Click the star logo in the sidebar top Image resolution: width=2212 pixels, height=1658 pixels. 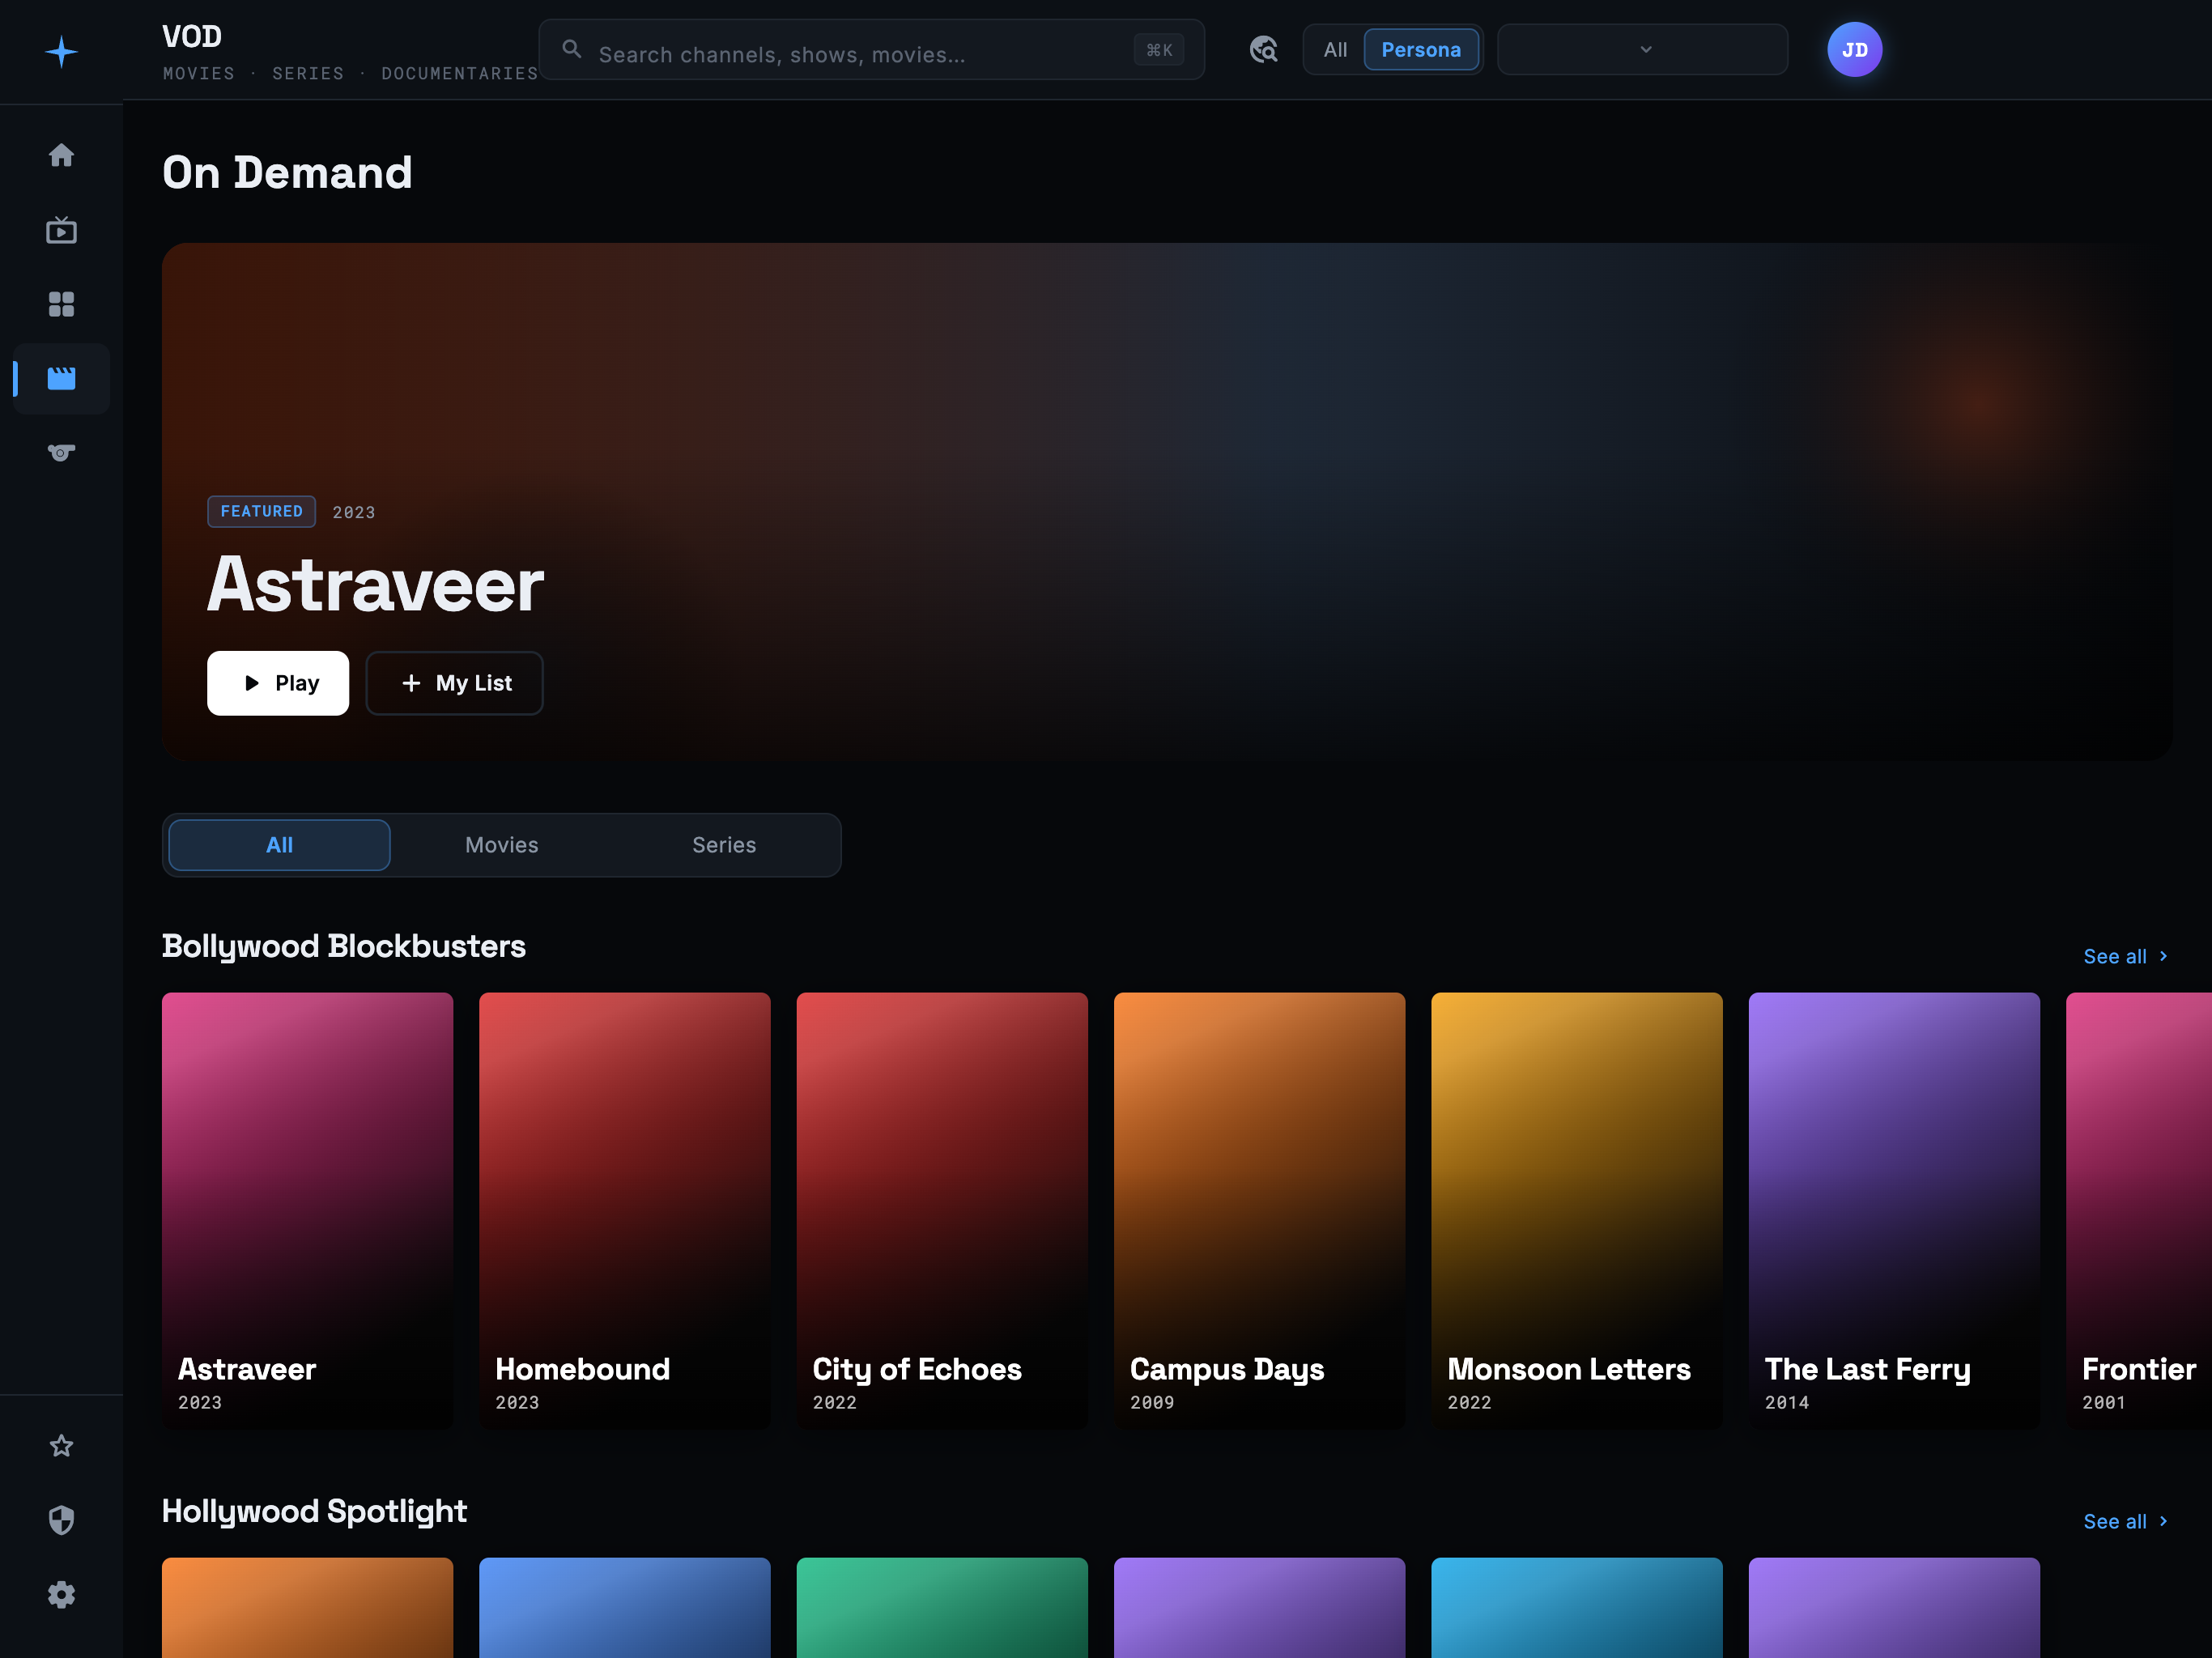[x=61, y=51]
